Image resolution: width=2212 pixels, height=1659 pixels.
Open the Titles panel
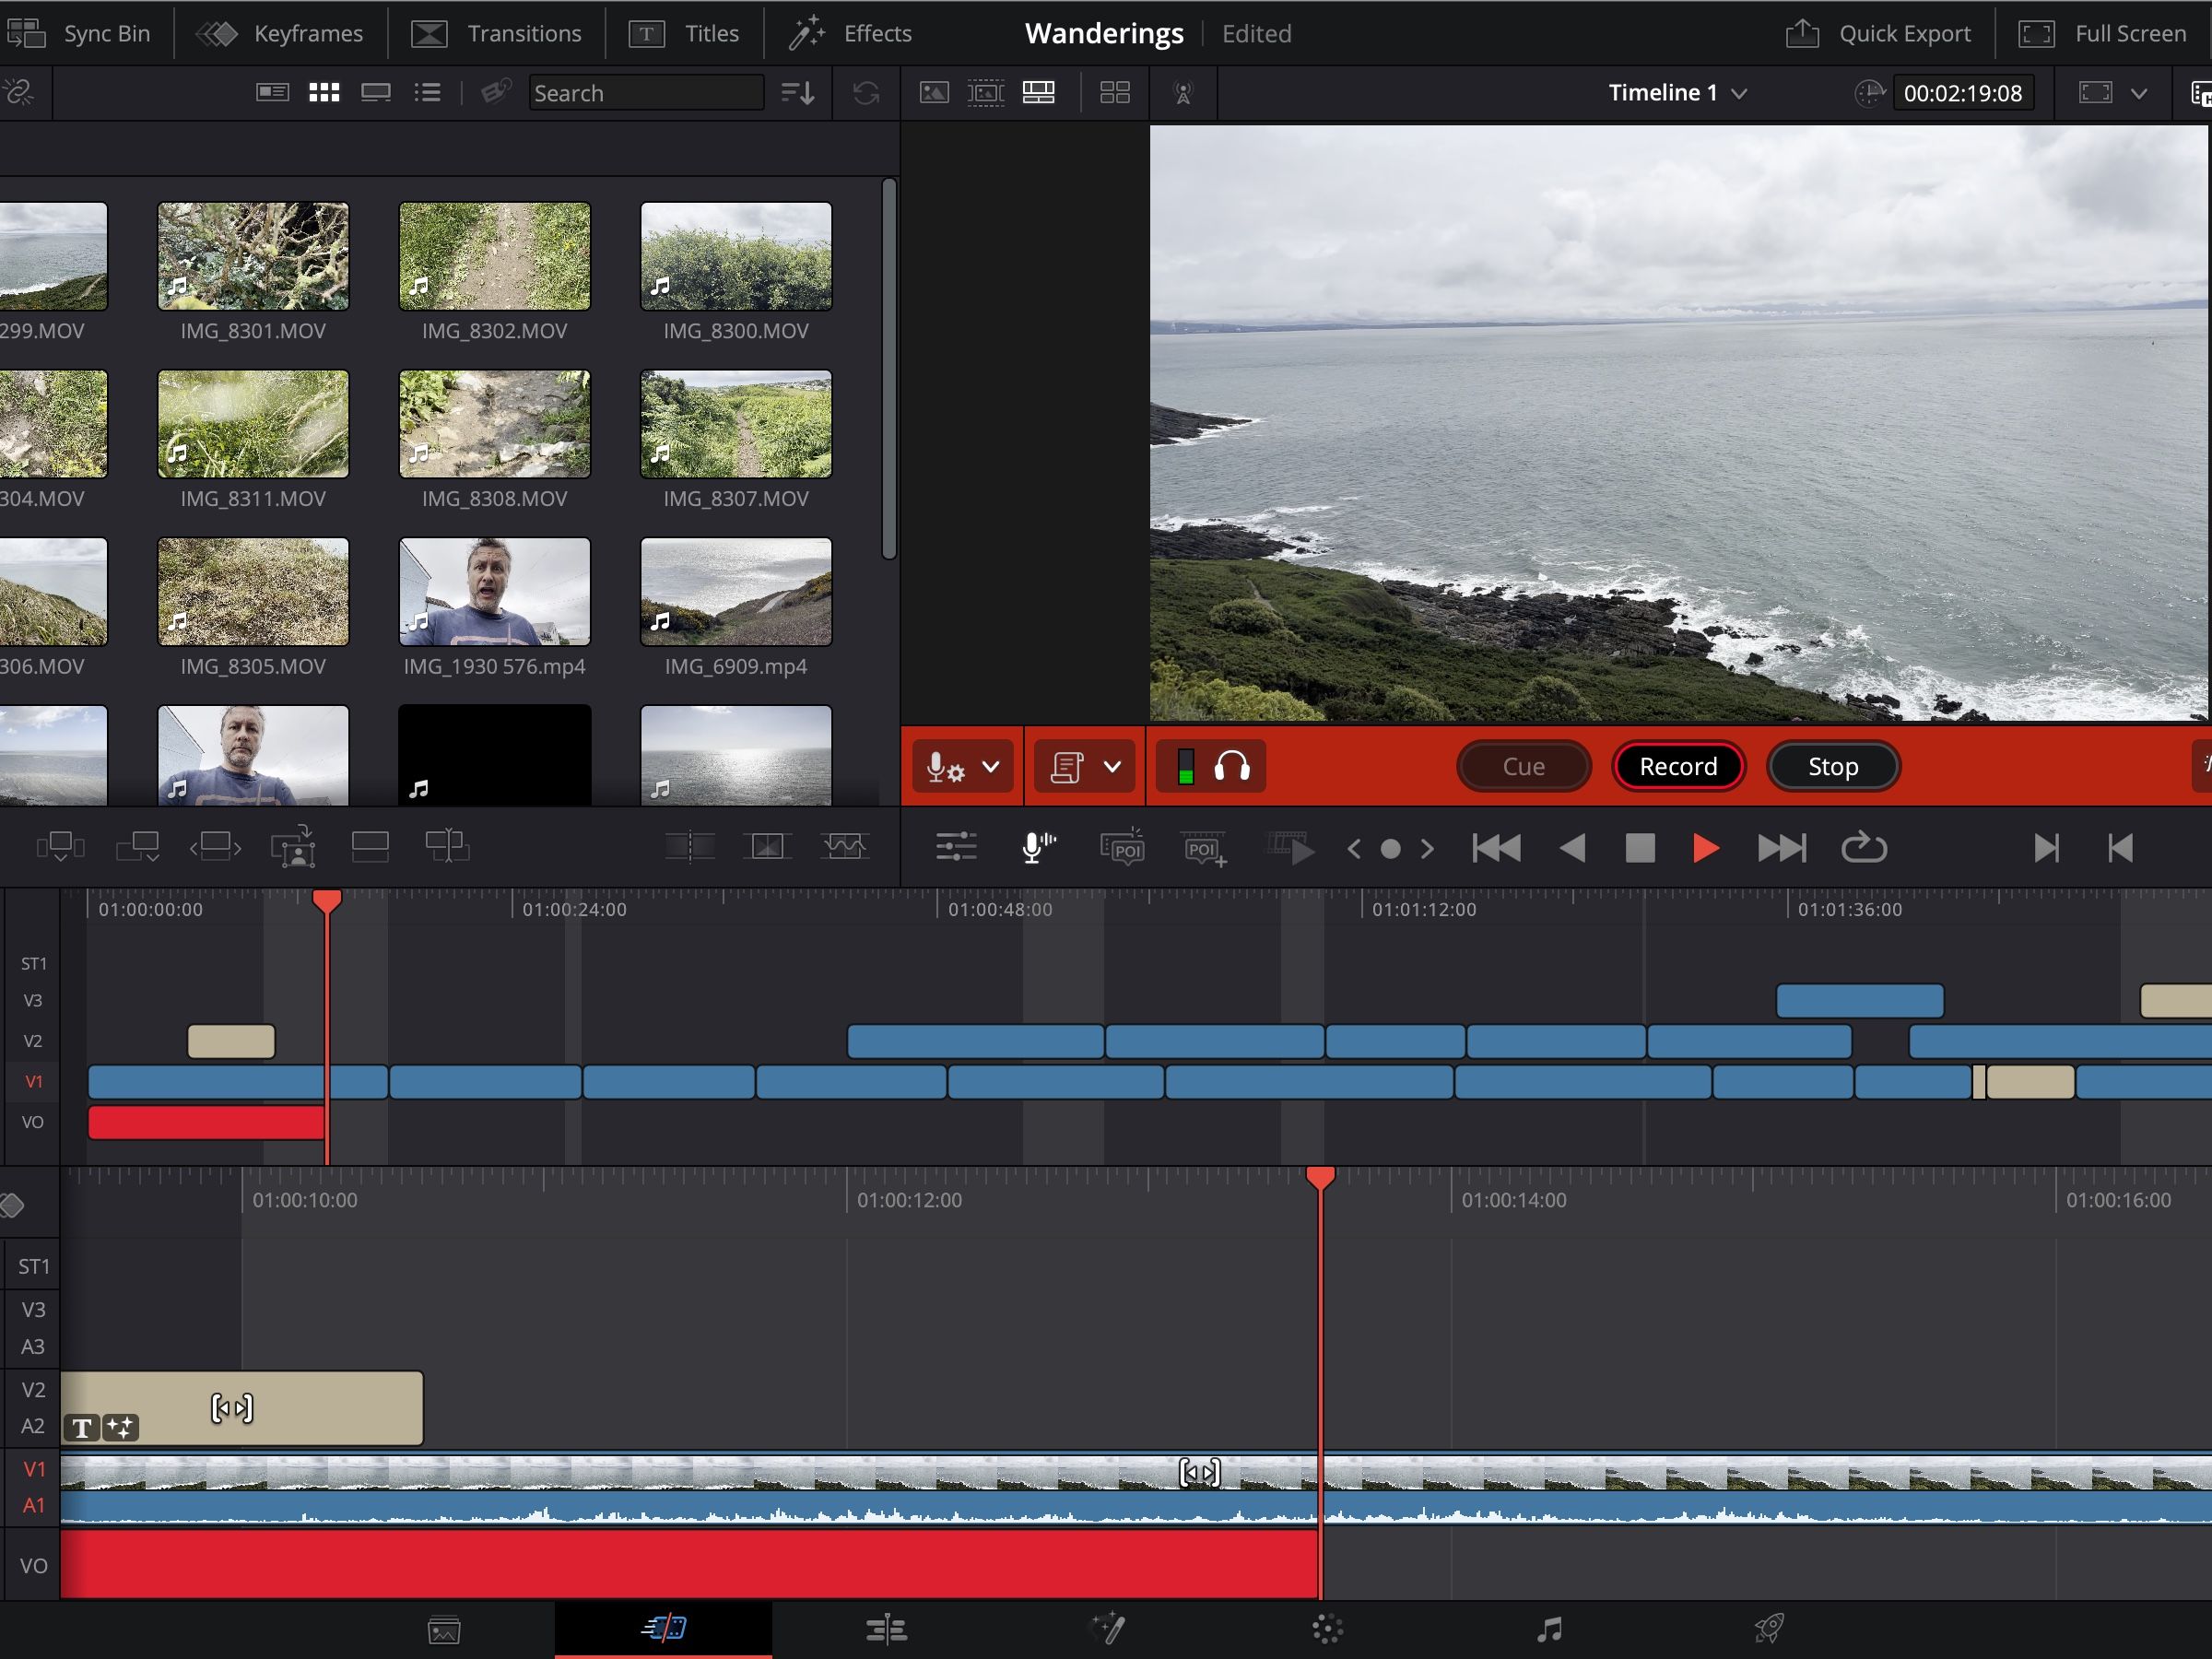[x=687, y=32]
